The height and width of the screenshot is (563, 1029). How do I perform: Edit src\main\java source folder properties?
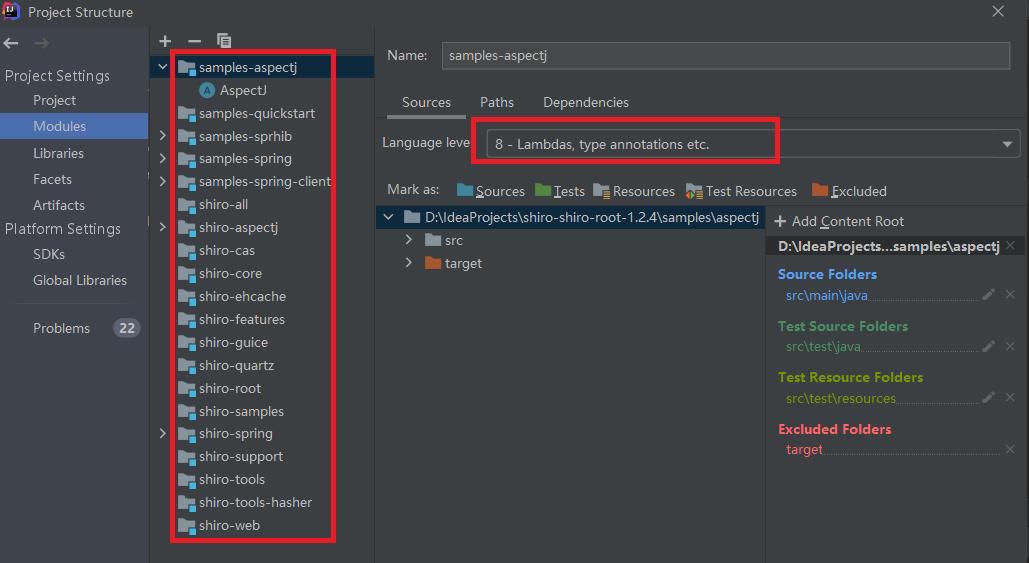(x=988, y=295)
